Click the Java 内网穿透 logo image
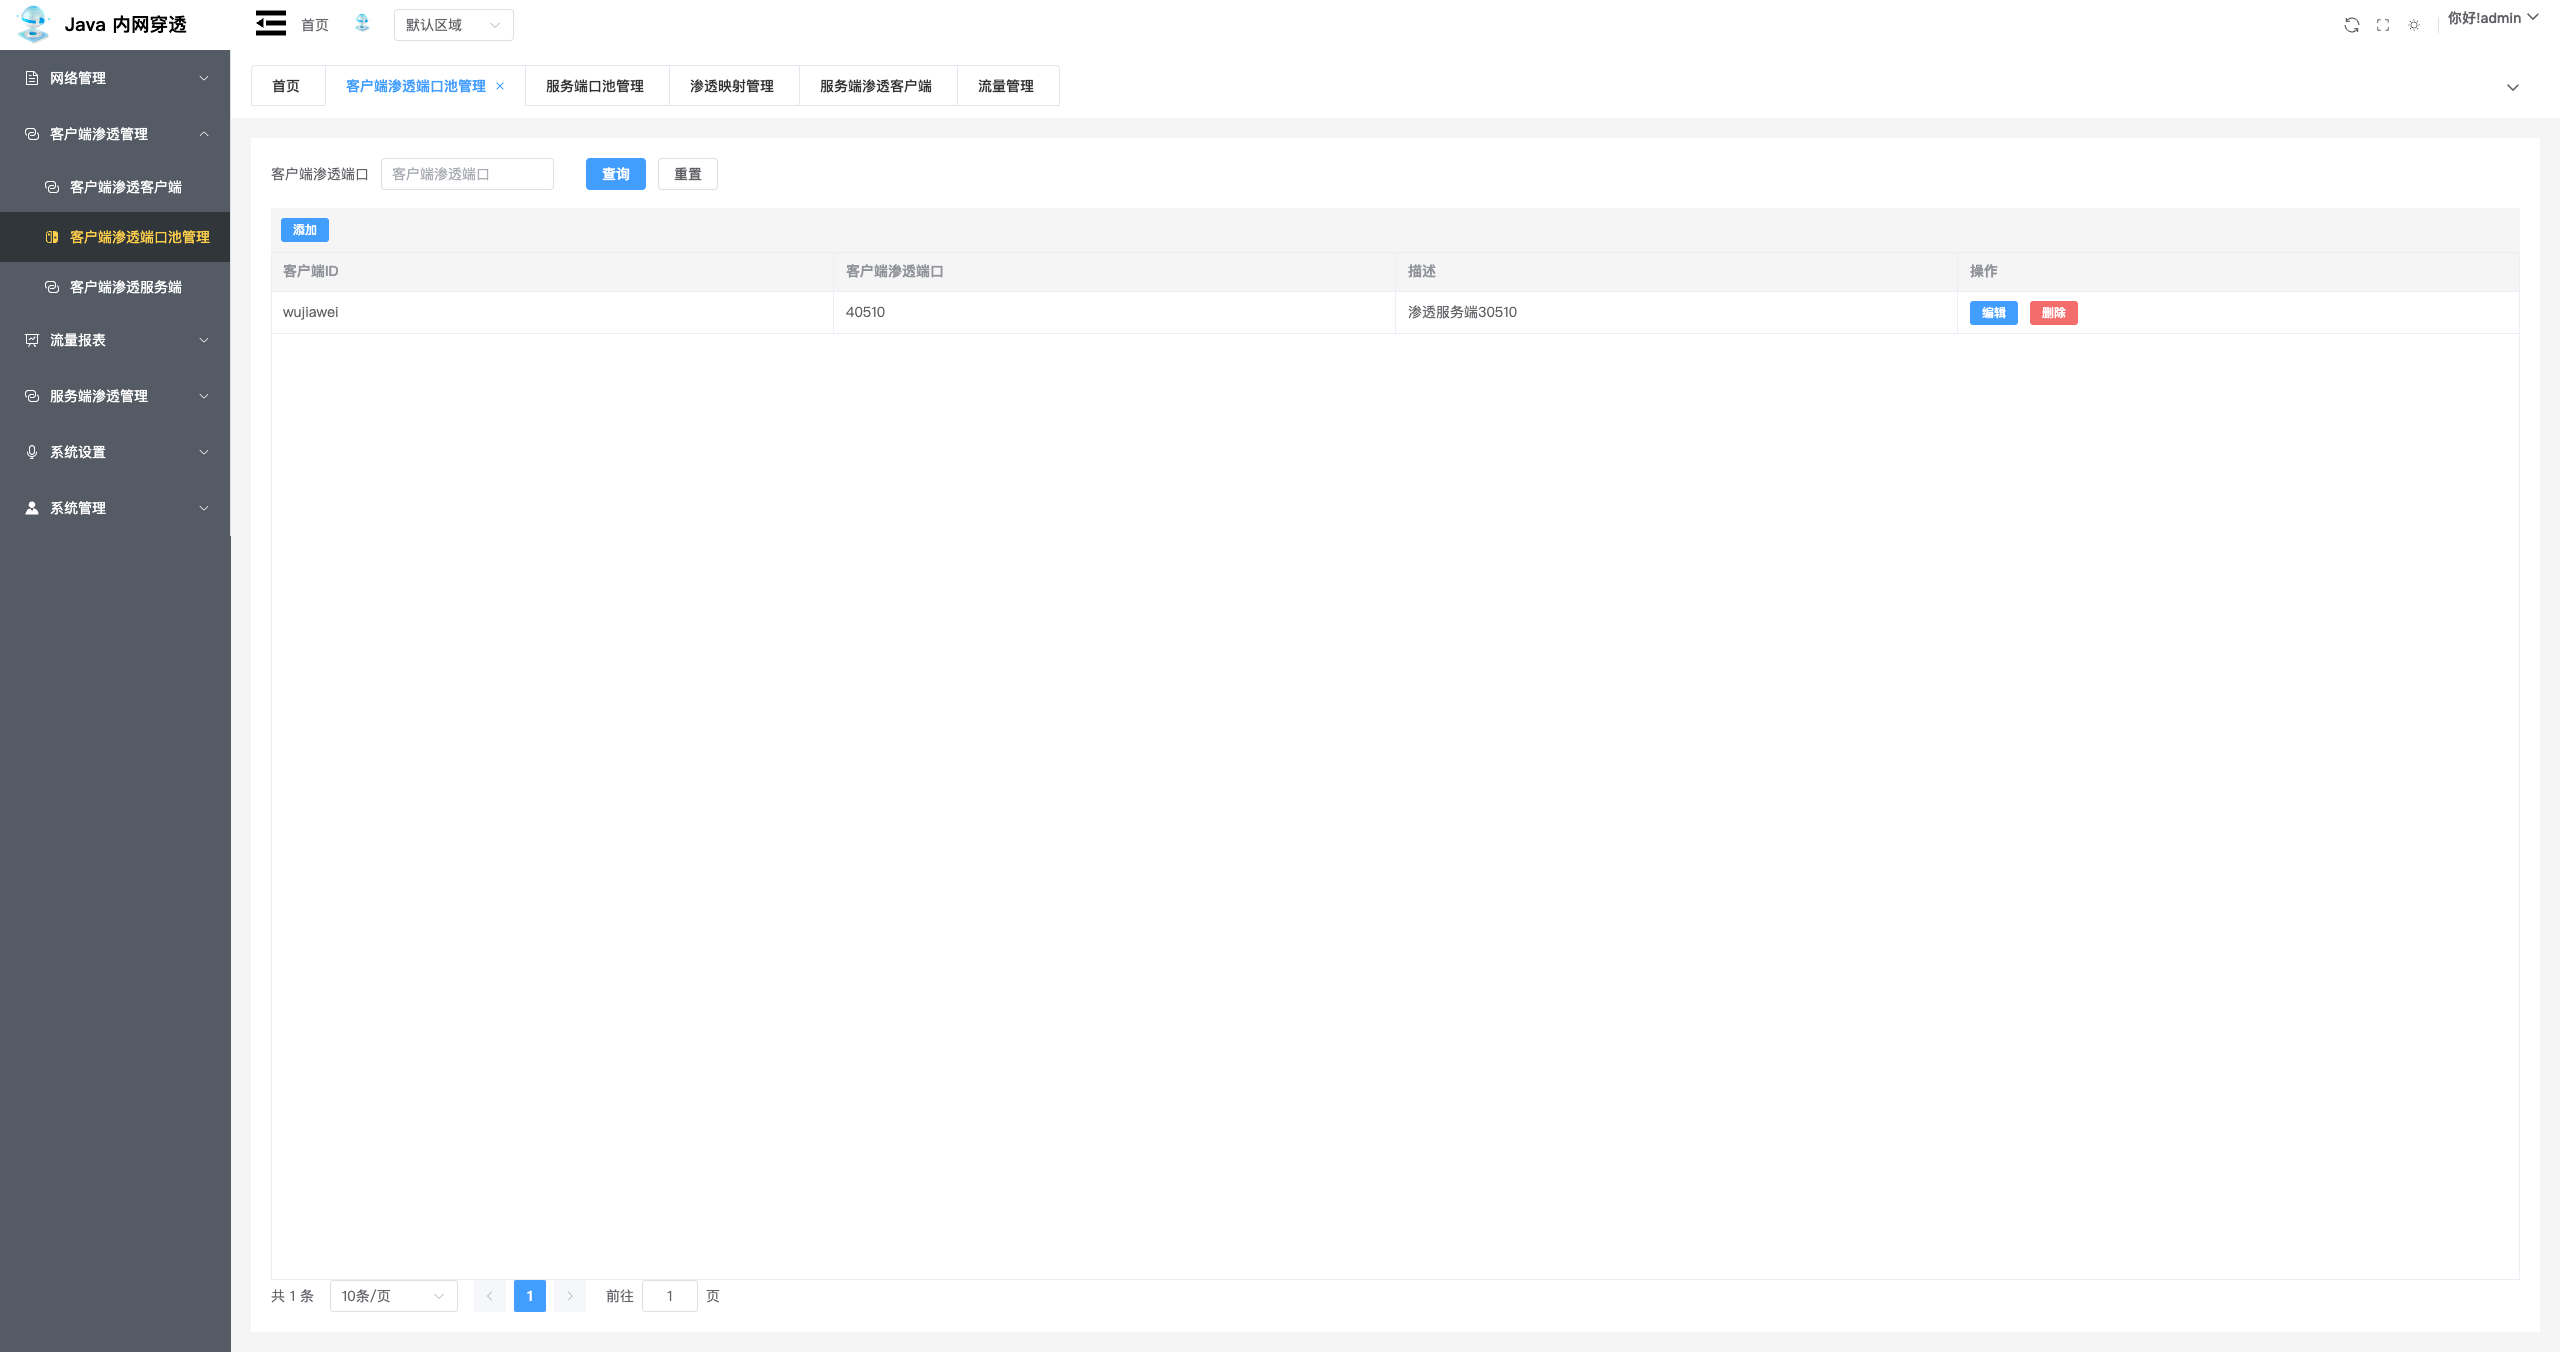 click(33, 24)
